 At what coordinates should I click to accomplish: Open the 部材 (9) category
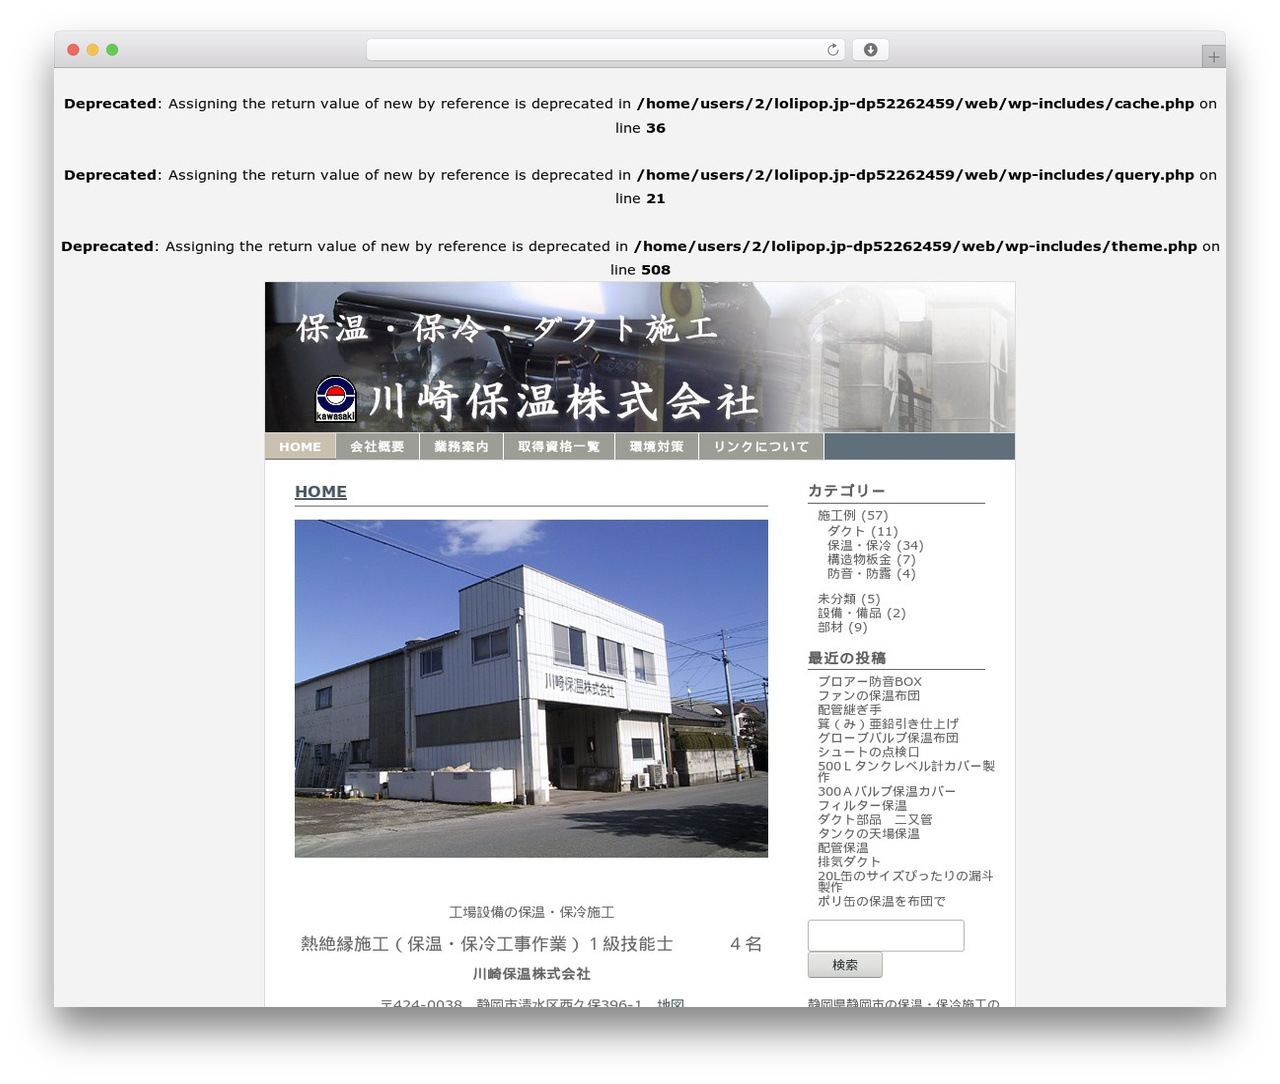pos(843,627)
